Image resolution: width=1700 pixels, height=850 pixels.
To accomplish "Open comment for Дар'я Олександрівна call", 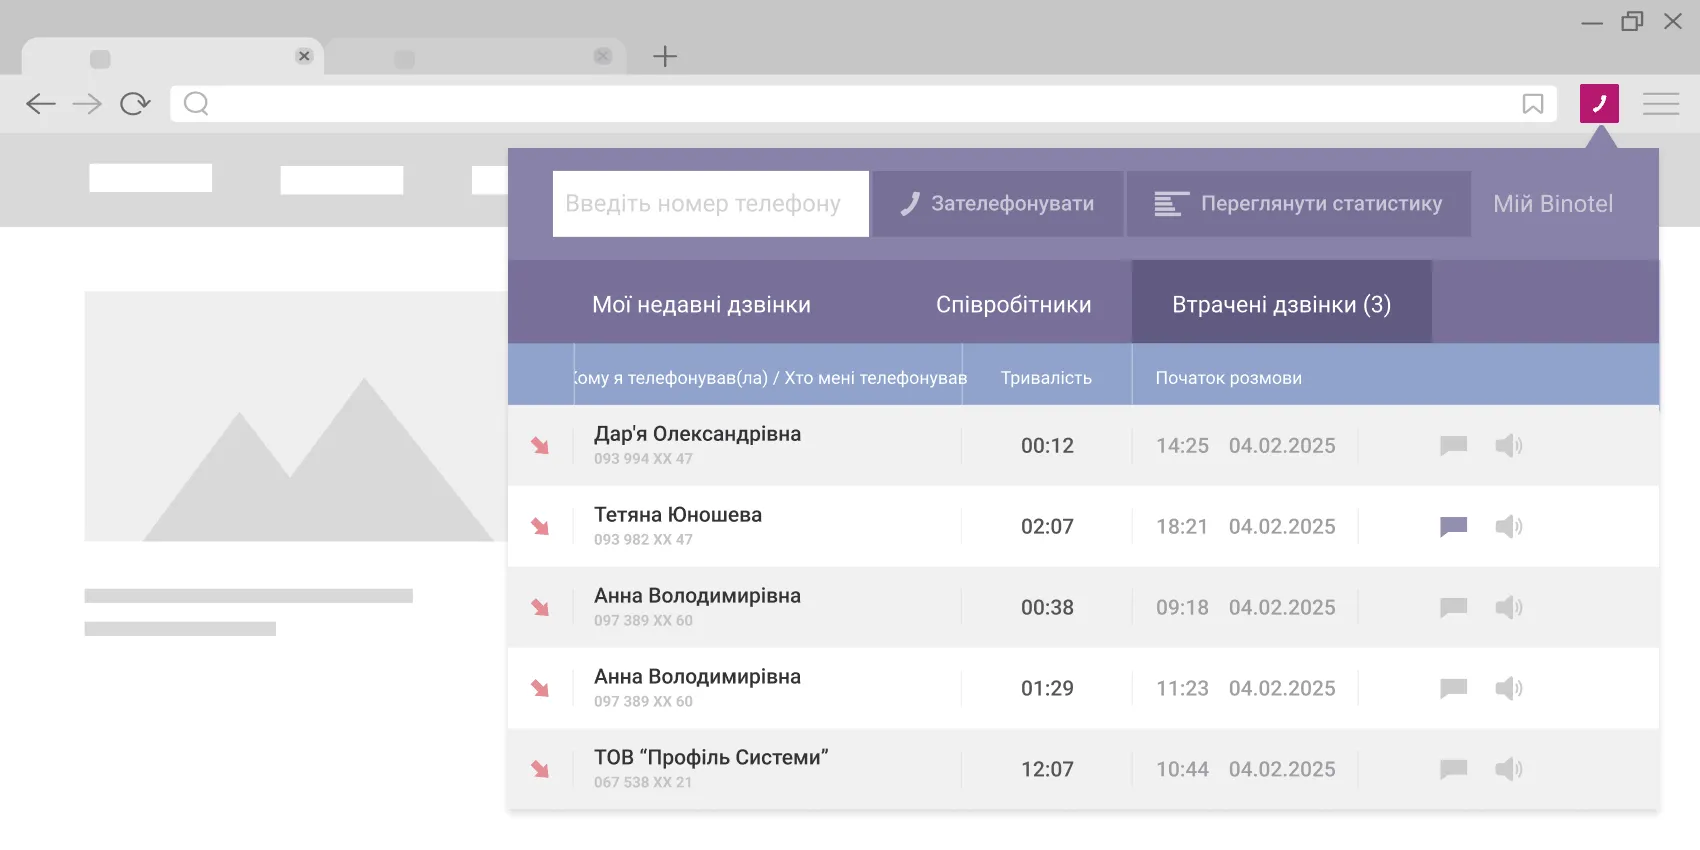I will click(x=1453, y=446).
